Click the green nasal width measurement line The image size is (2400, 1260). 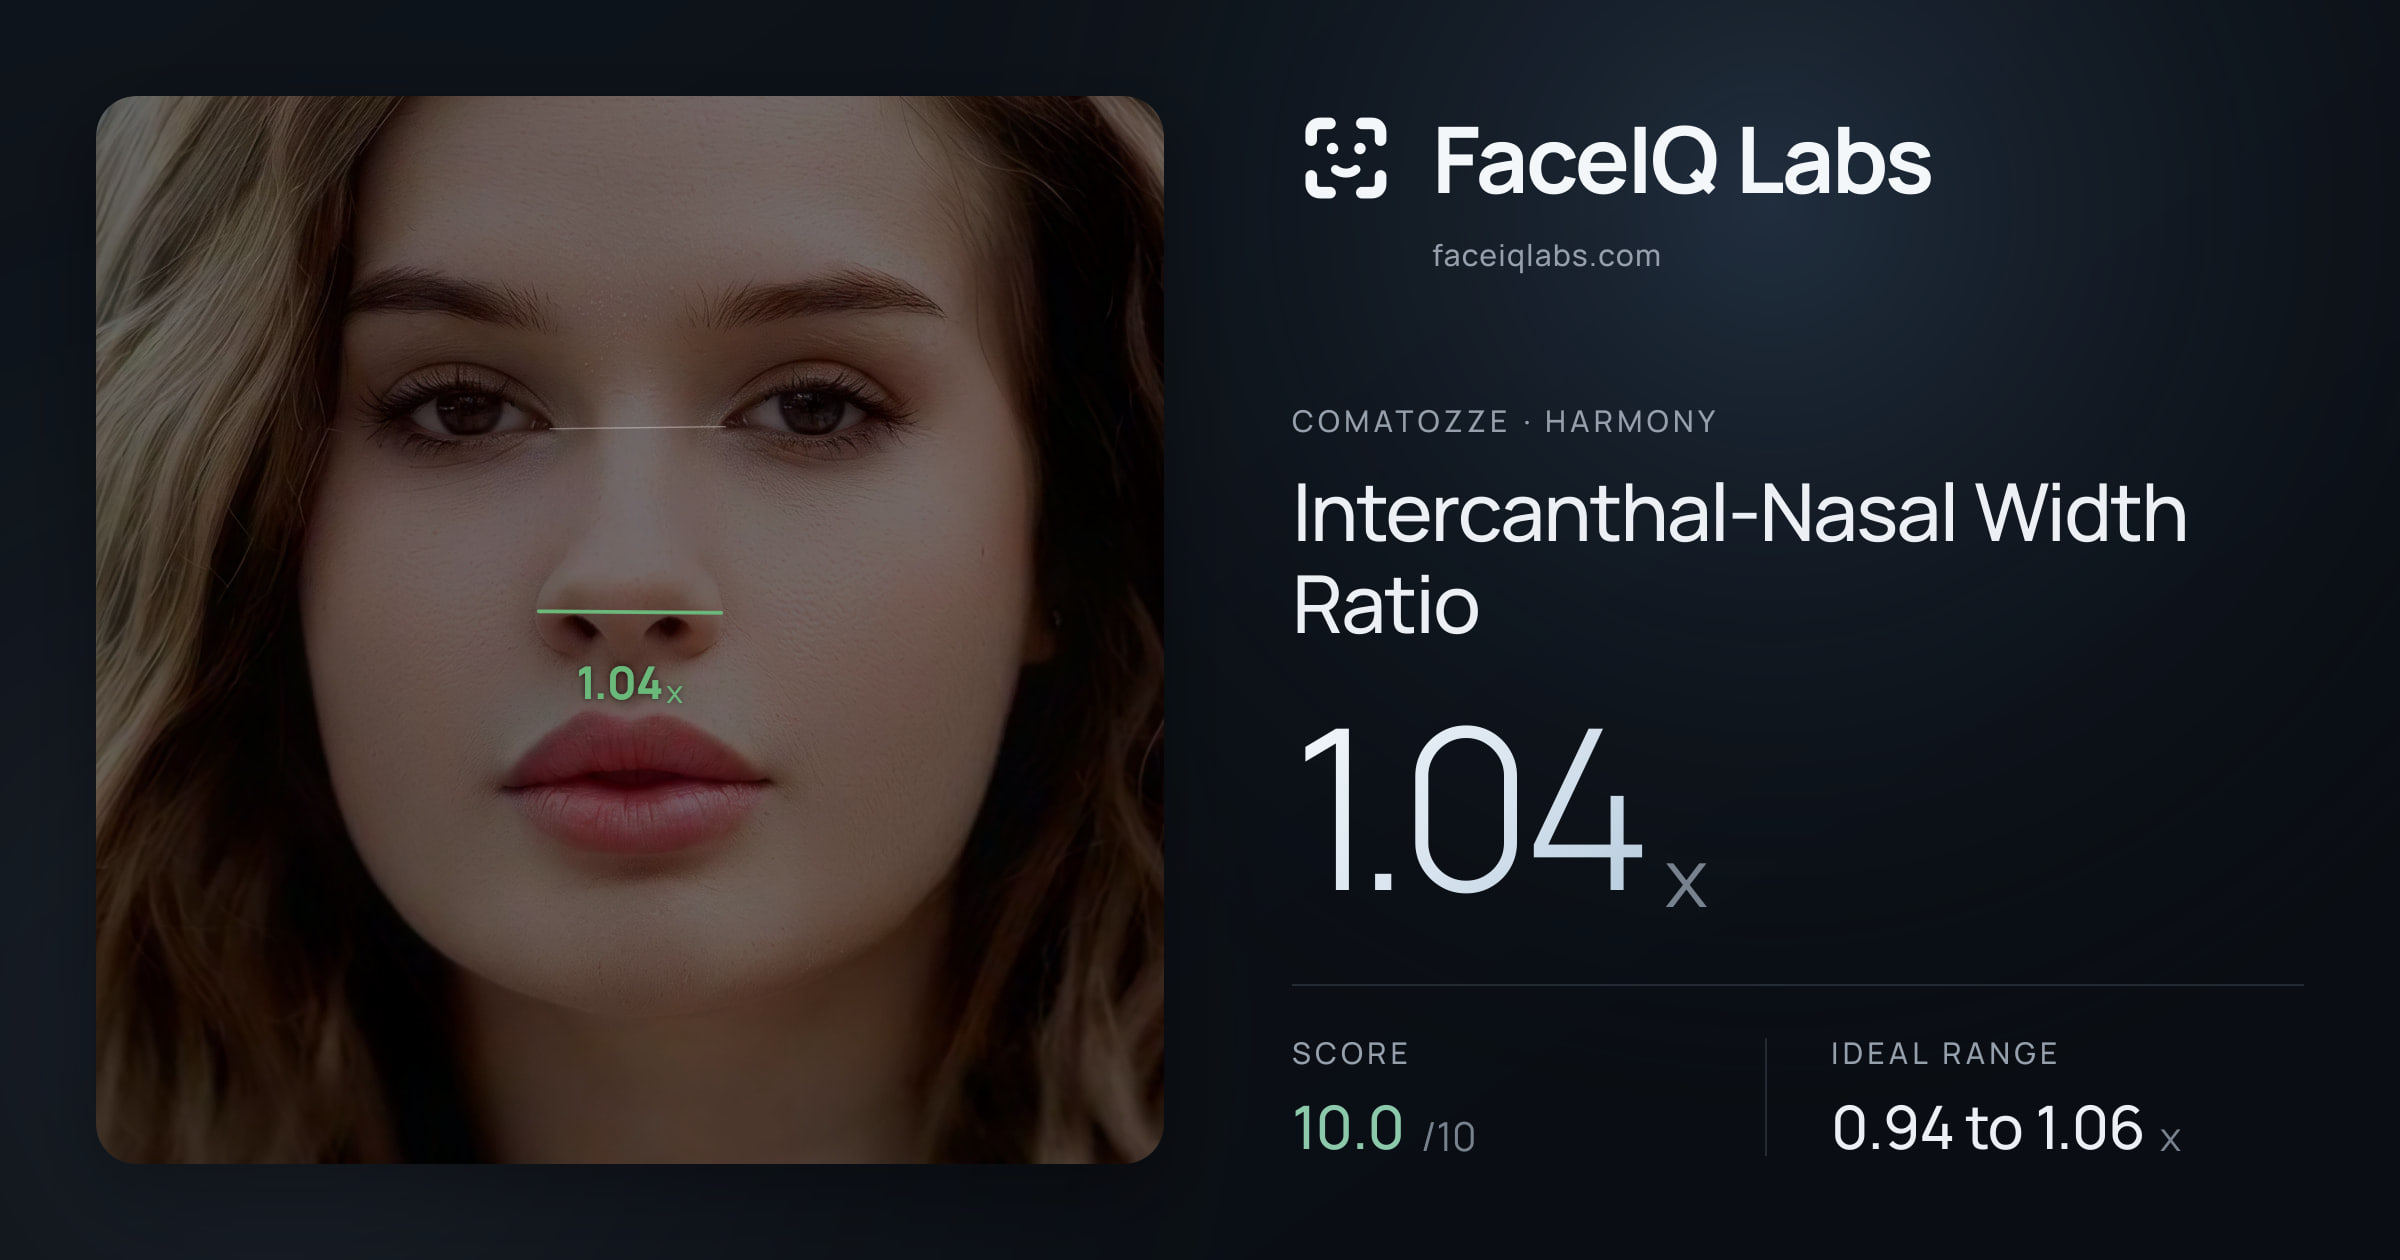(630, 611)
